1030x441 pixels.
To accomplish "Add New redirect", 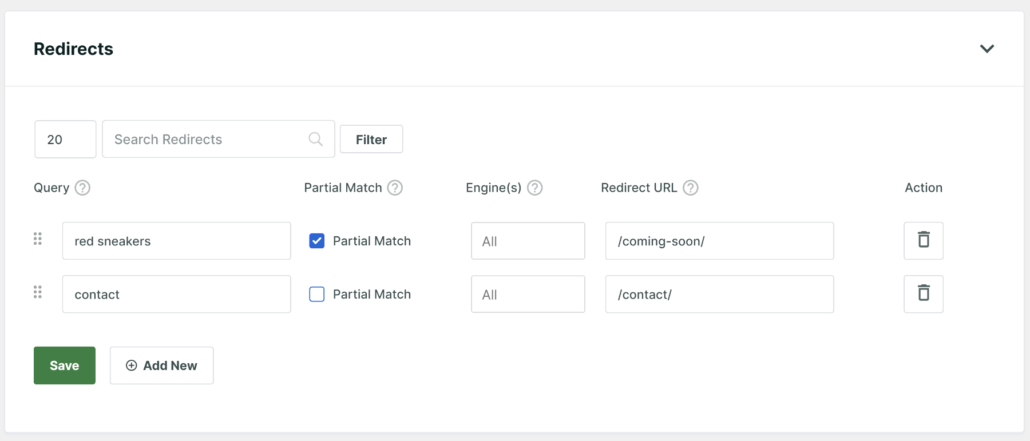I will (162, 365).
